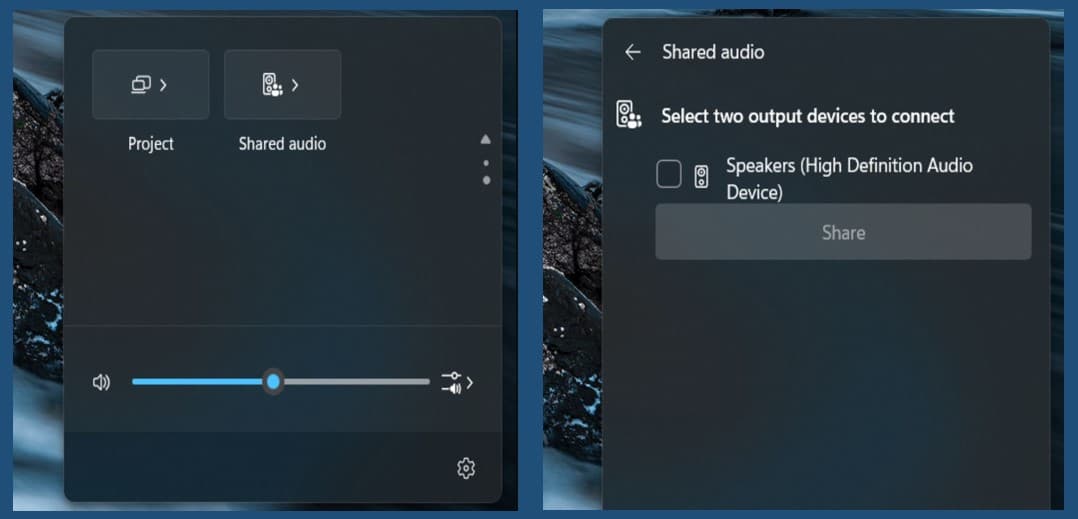Click the Project label text
This screenshot has width=1078, height=519.
point(151,144)
